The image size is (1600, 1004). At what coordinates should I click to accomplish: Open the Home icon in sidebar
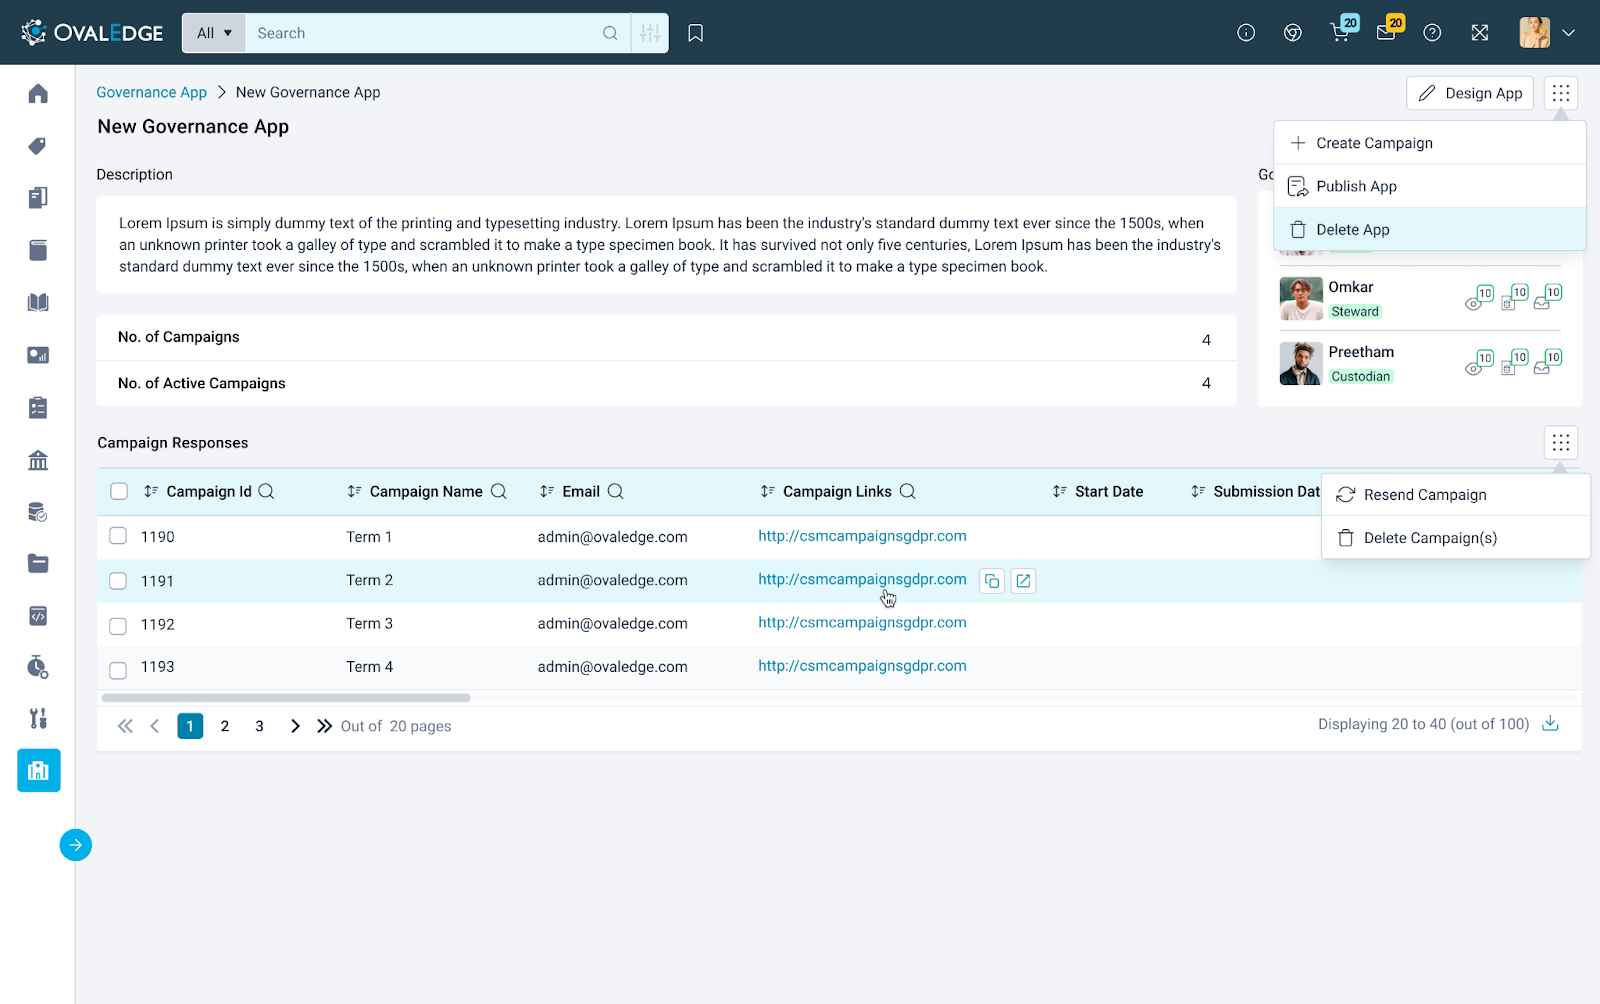tap(38, 93)
